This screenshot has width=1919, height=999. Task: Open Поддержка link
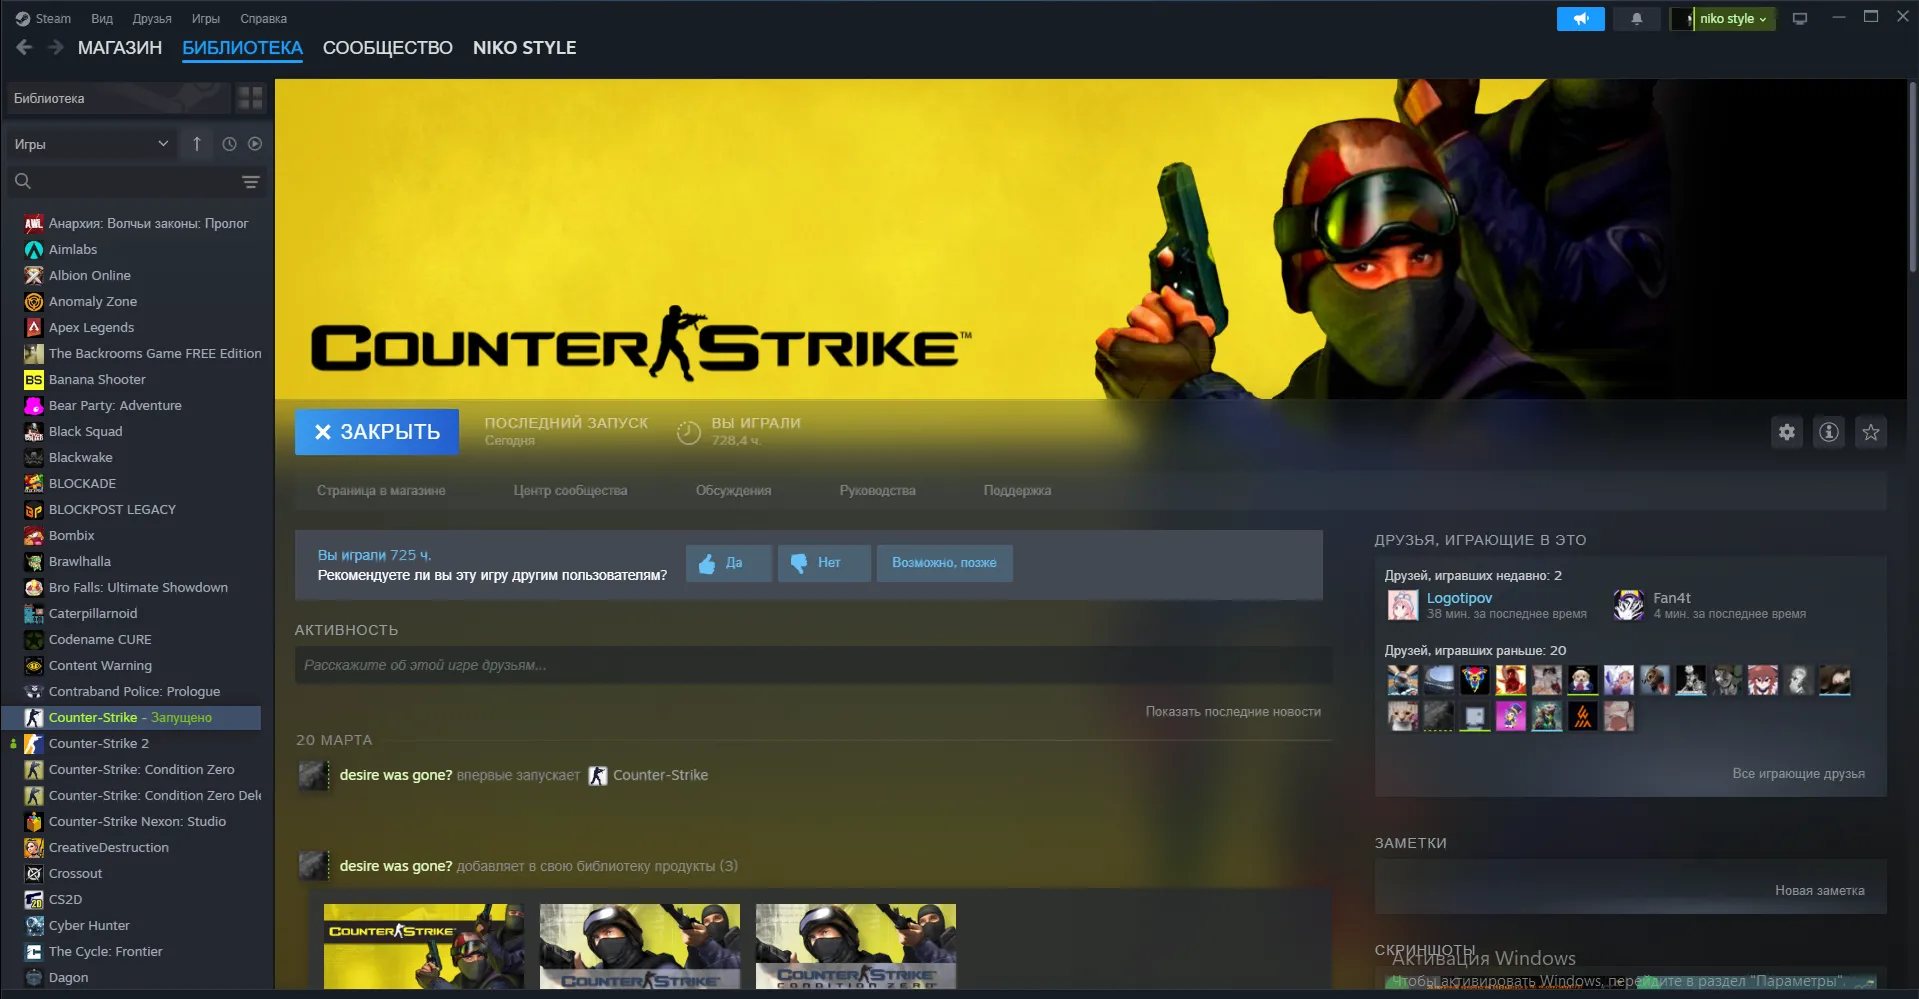(x=1017, y=491)
